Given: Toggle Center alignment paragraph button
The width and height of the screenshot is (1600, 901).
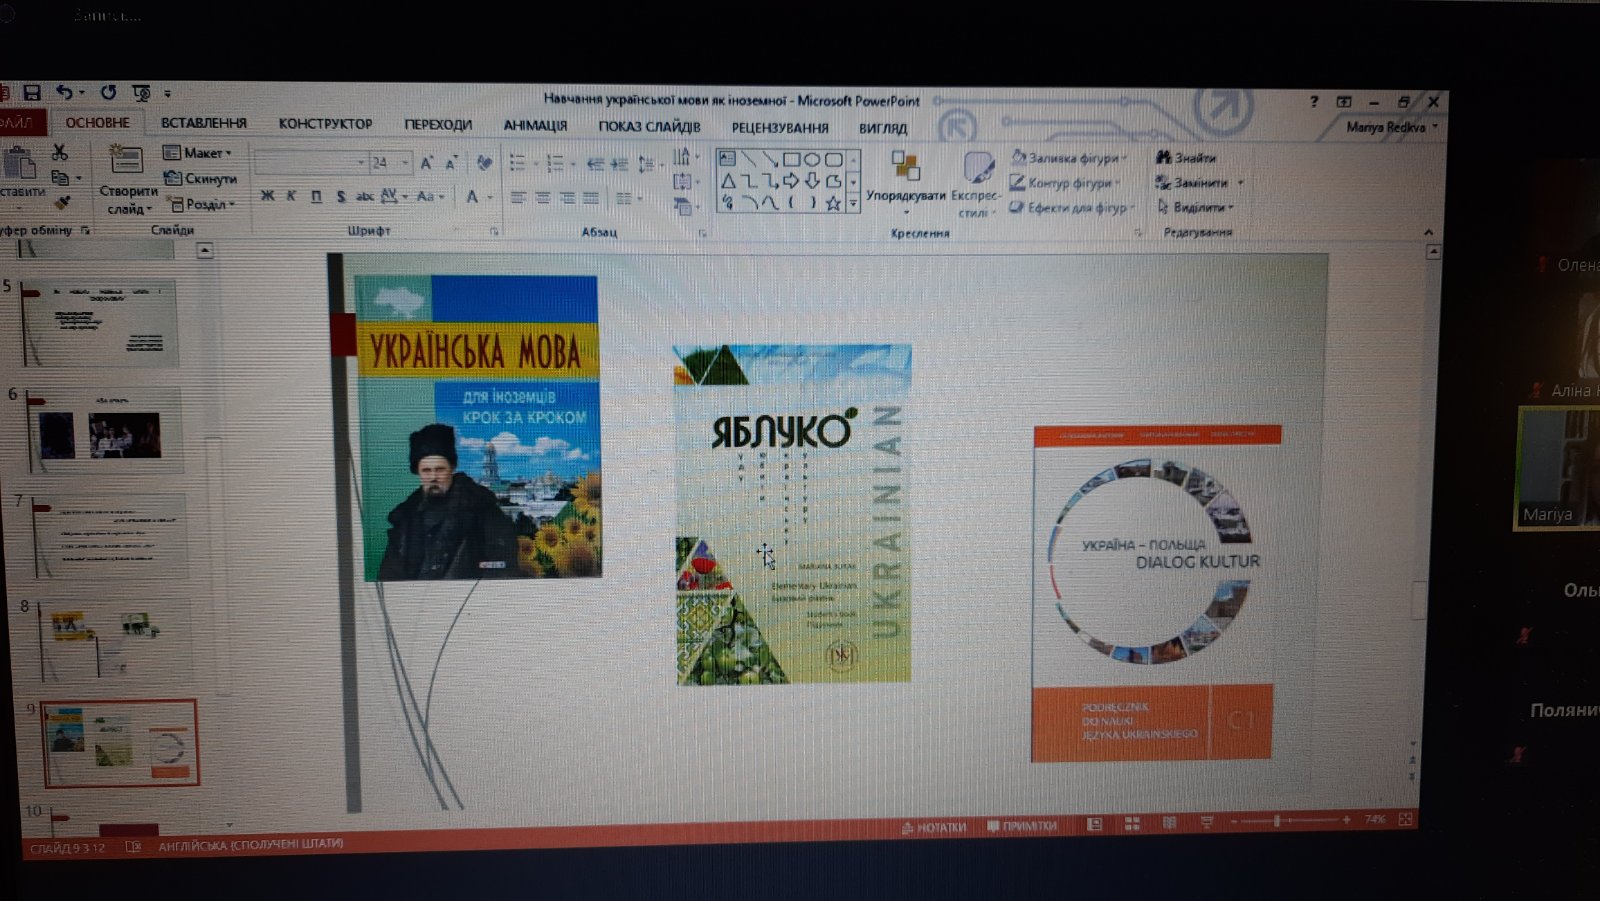Looking at the screenshot, I should [x=542, y=198].
